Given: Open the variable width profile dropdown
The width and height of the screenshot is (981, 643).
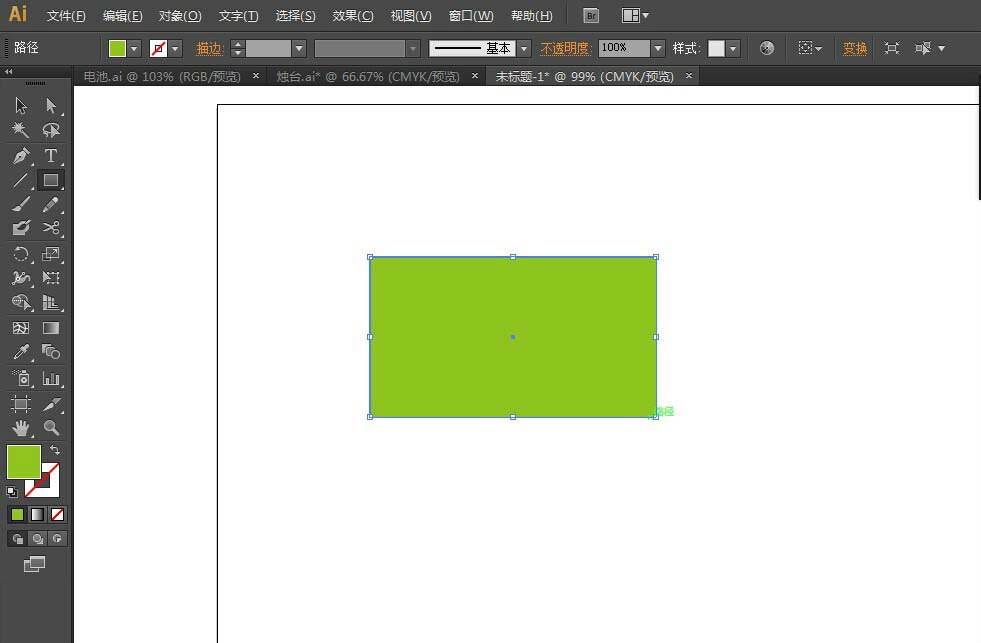Looking at the screenshot, I should (413, 47).
